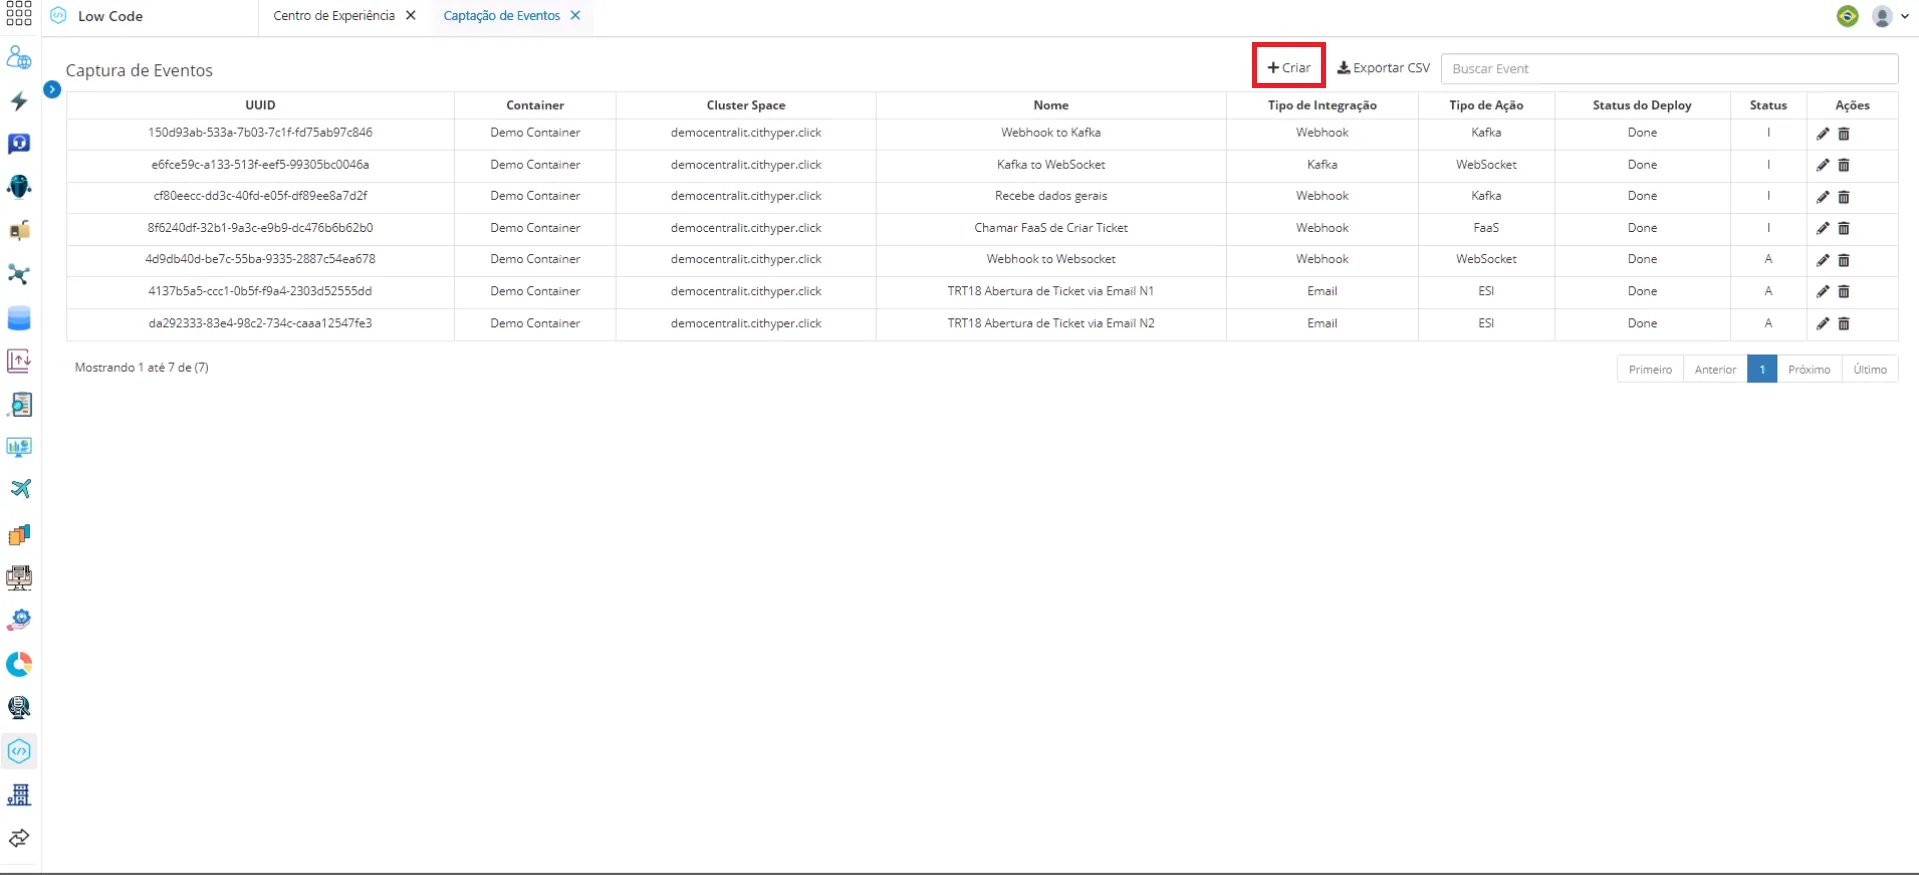Open the user profile dropdown
The image size is (1919, 875).
click(1889, 16)
